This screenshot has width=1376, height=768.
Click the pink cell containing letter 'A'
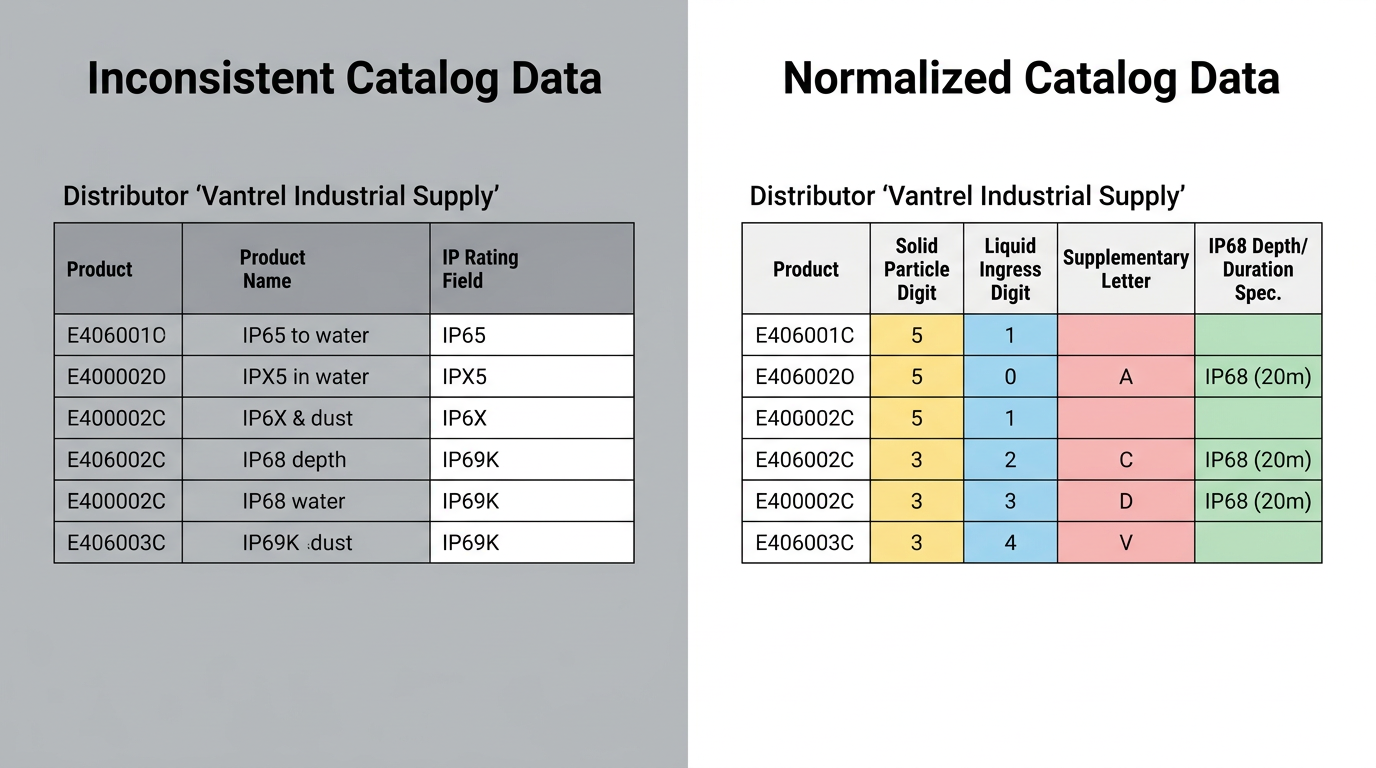[x=1125, y=377]
